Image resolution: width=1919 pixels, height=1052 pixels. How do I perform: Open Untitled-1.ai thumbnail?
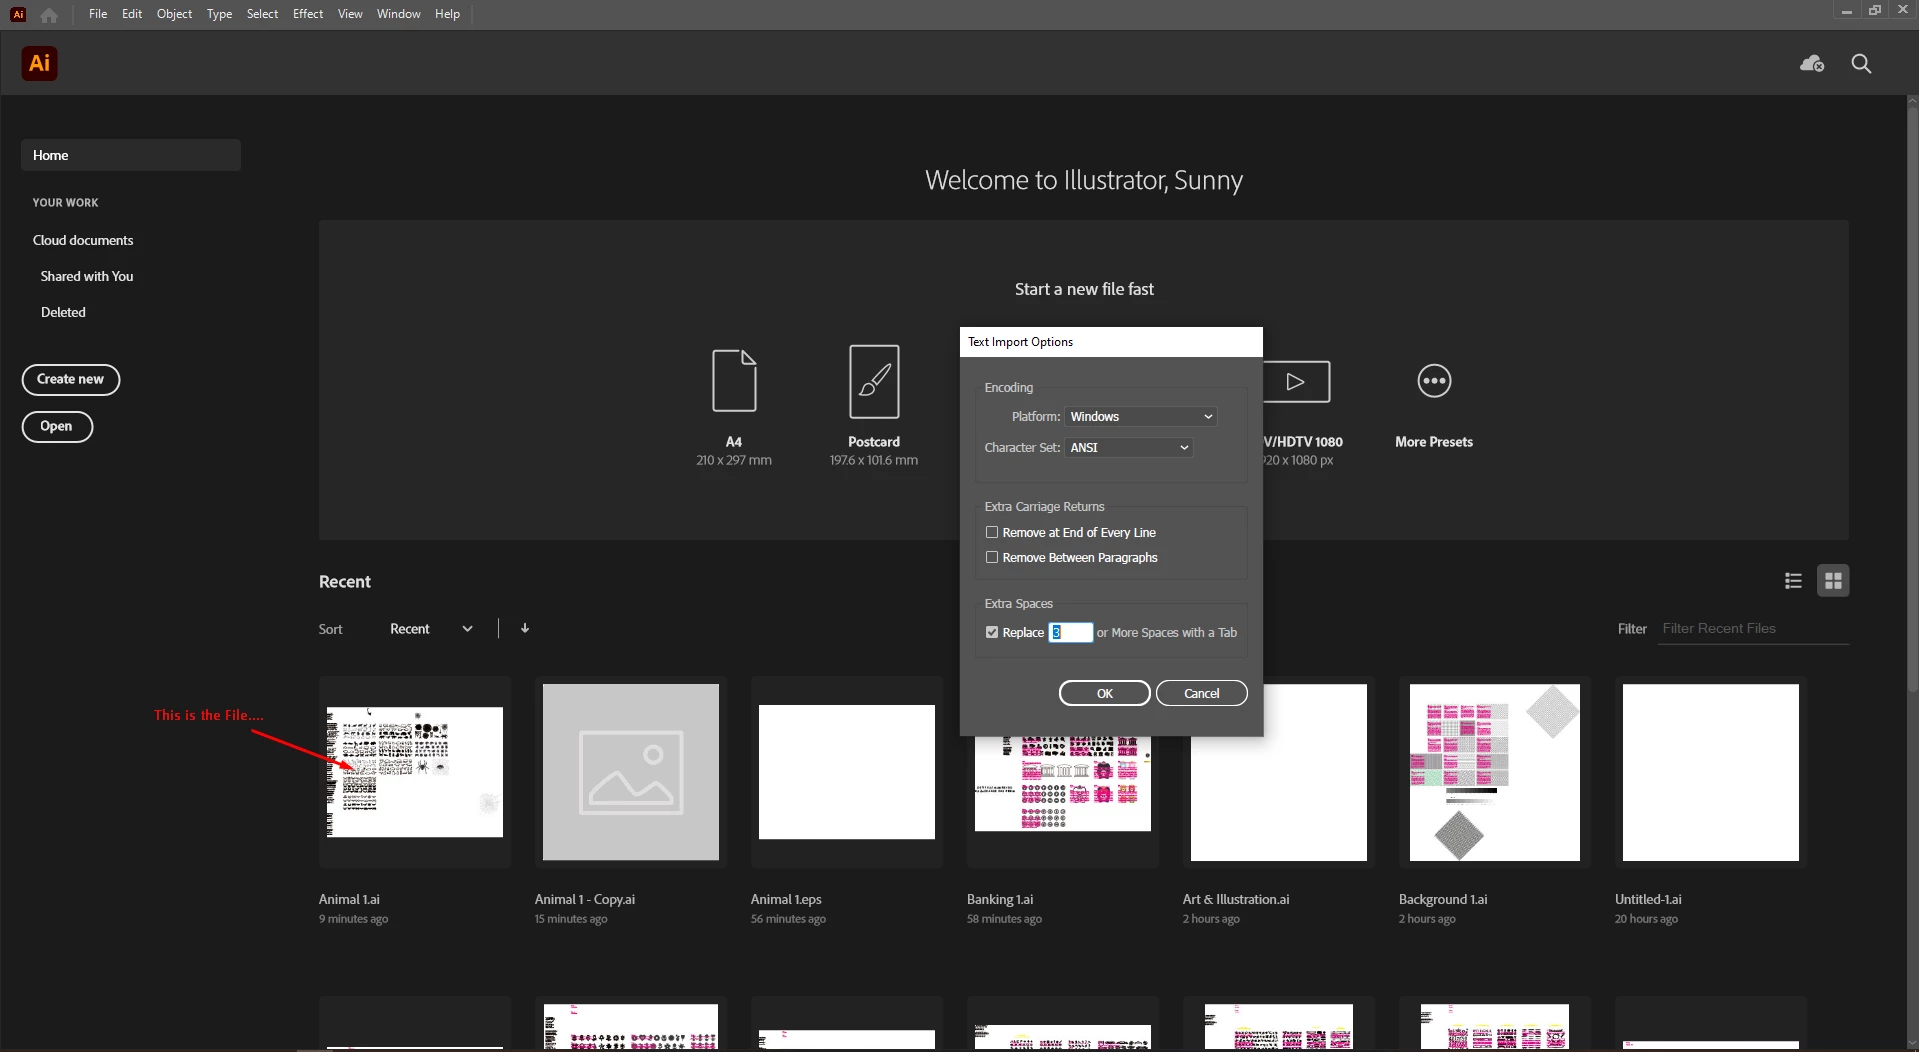[x=1711, y=772]
